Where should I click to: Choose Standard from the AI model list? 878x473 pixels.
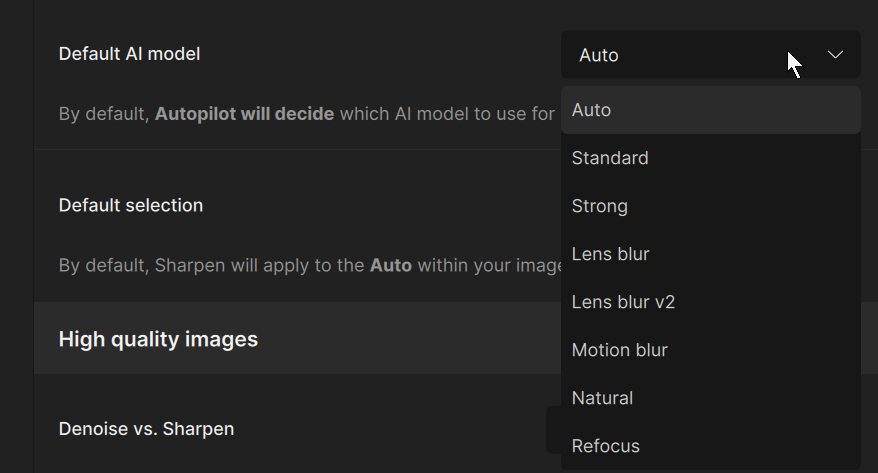pos(610,158)
